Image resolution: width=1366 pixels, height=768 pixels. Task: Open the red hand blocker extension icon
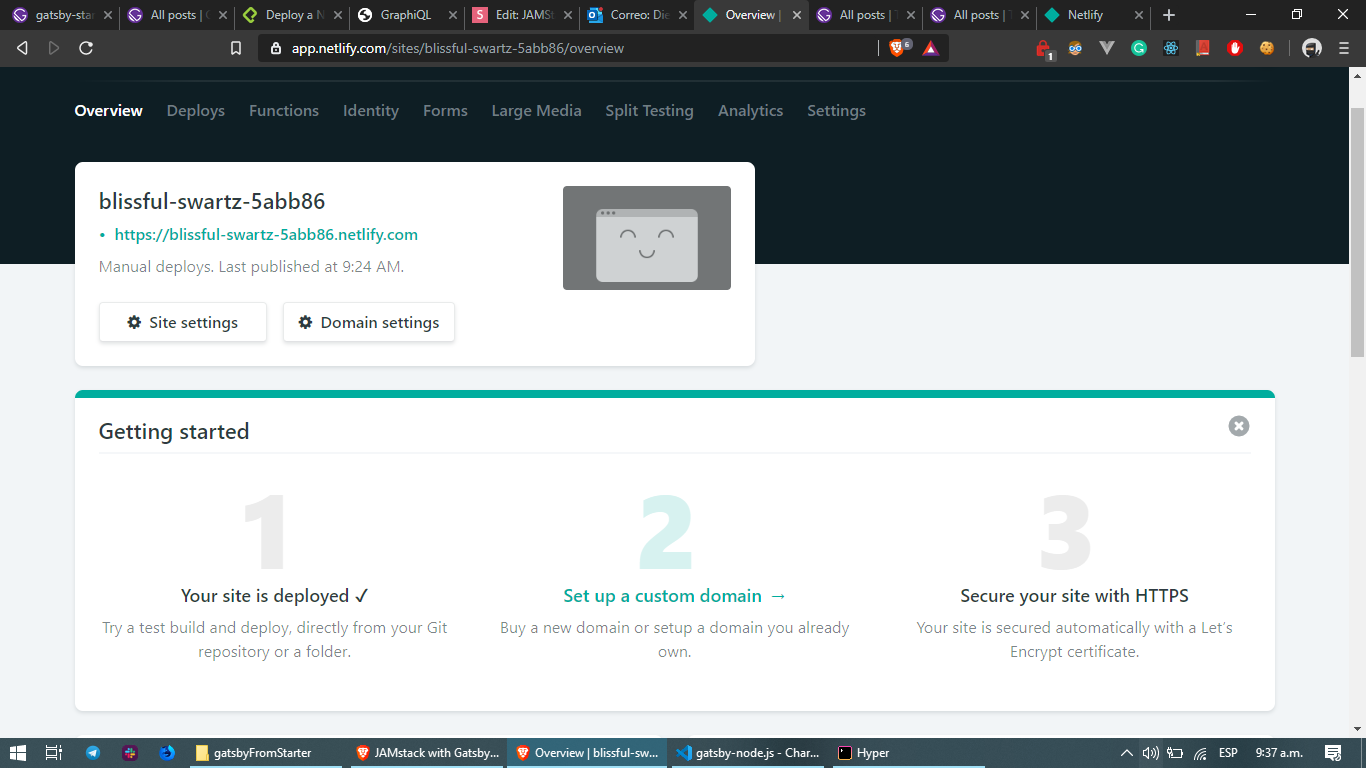click(1235, 48)
